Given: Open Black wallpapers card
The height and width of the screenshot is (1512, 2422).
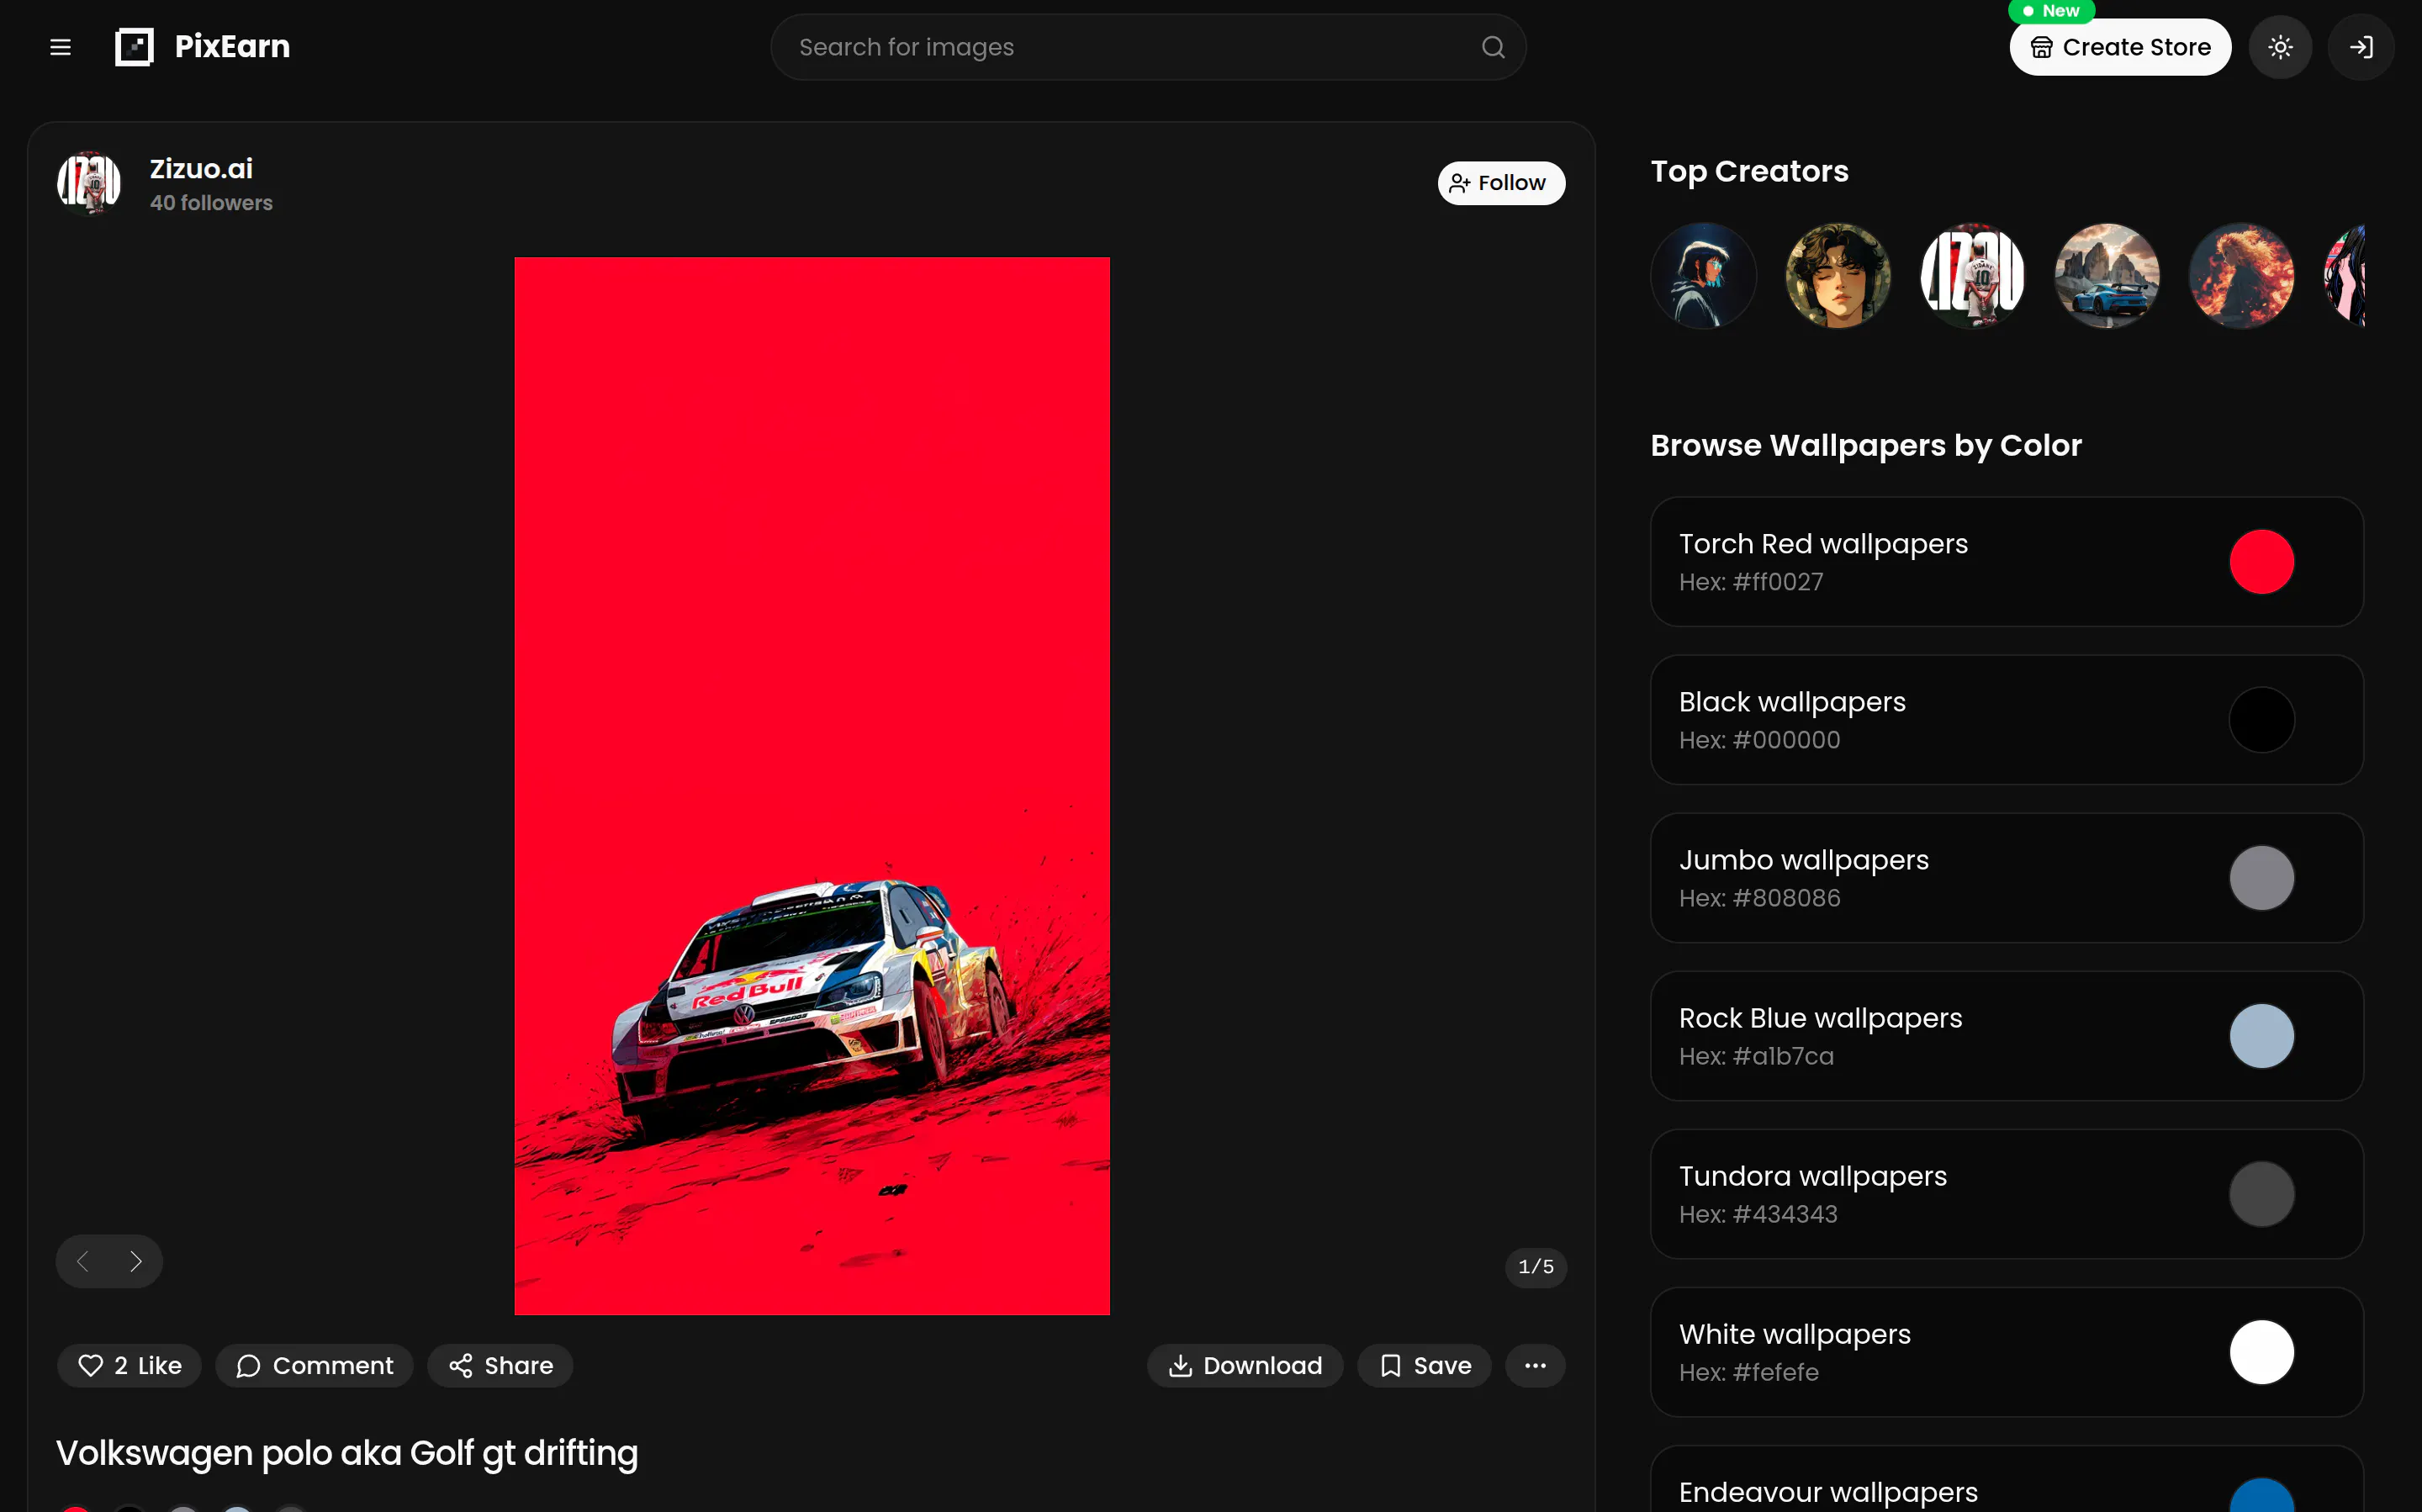Looking at the screenshot, I should click(x=2007, y=720).
